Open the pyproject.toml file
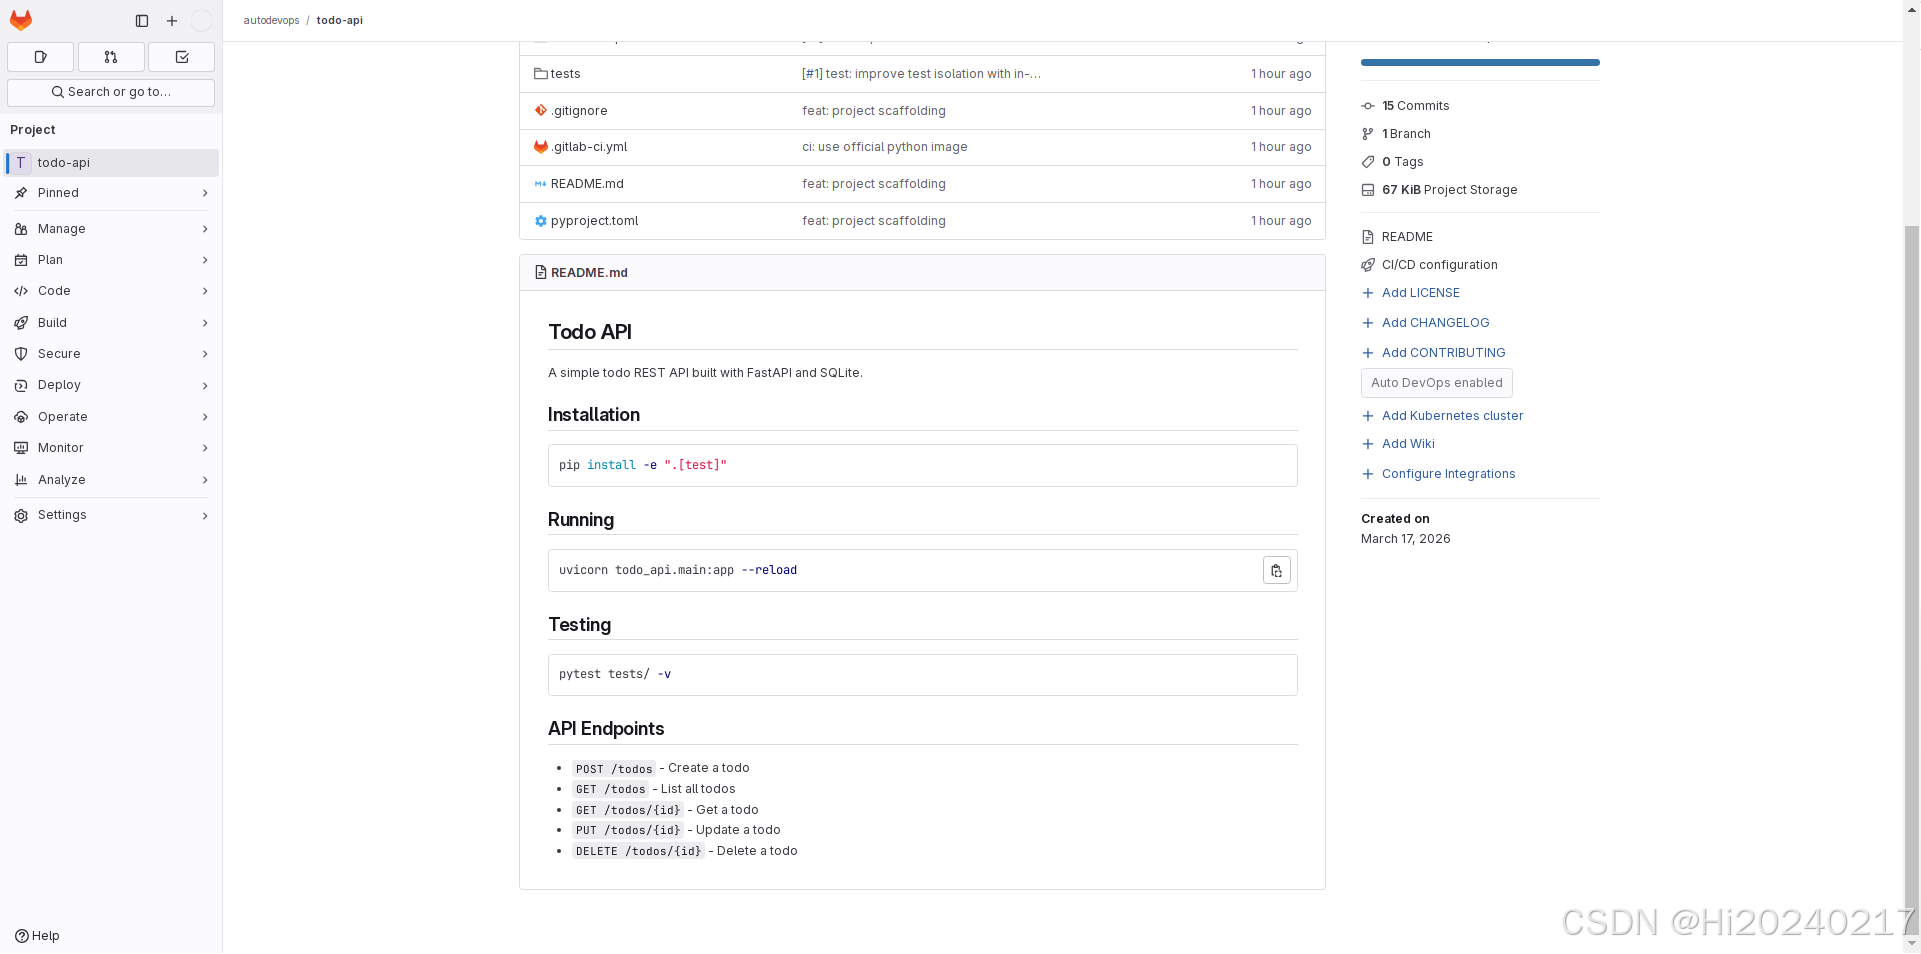This screenshot has height=954, width=1921. coord(594,221)
